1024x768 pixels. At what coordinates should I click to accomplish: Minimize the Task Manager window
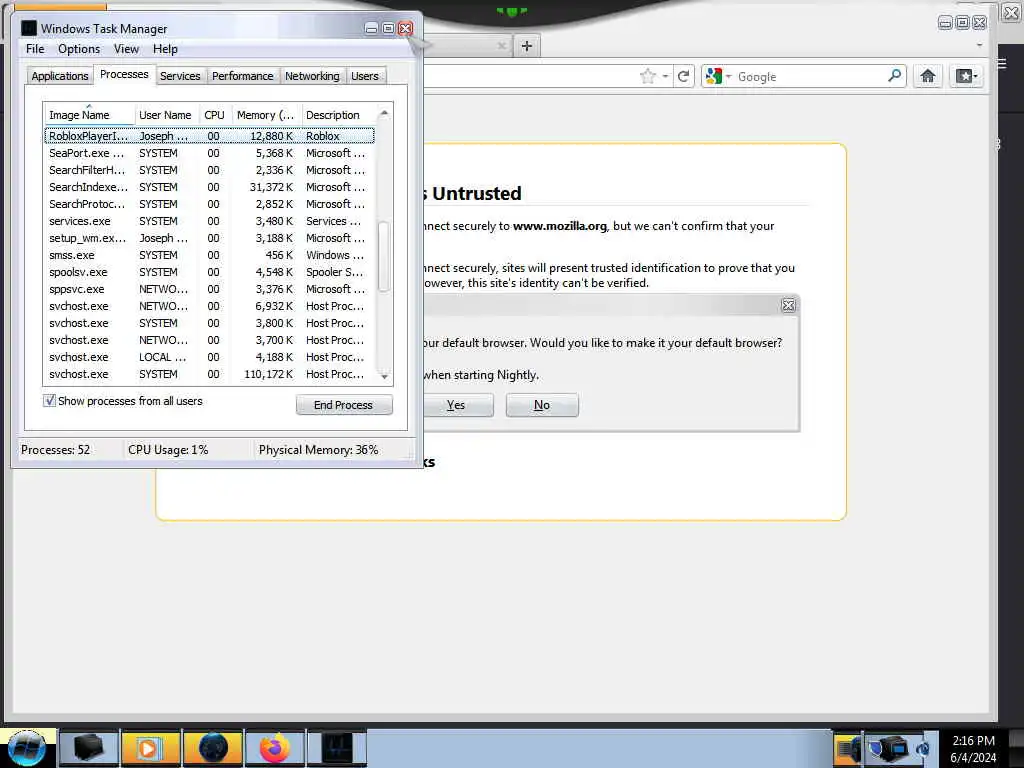point(371,28)
